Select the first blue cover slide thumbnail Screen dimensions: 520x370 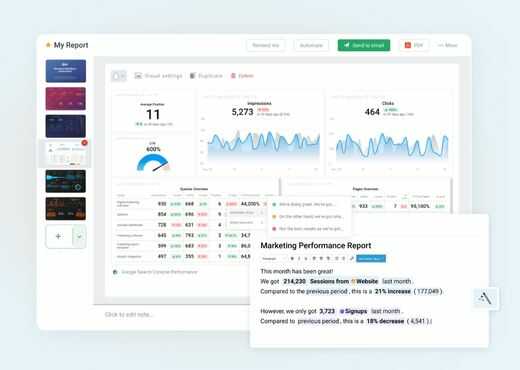(66, 71)
